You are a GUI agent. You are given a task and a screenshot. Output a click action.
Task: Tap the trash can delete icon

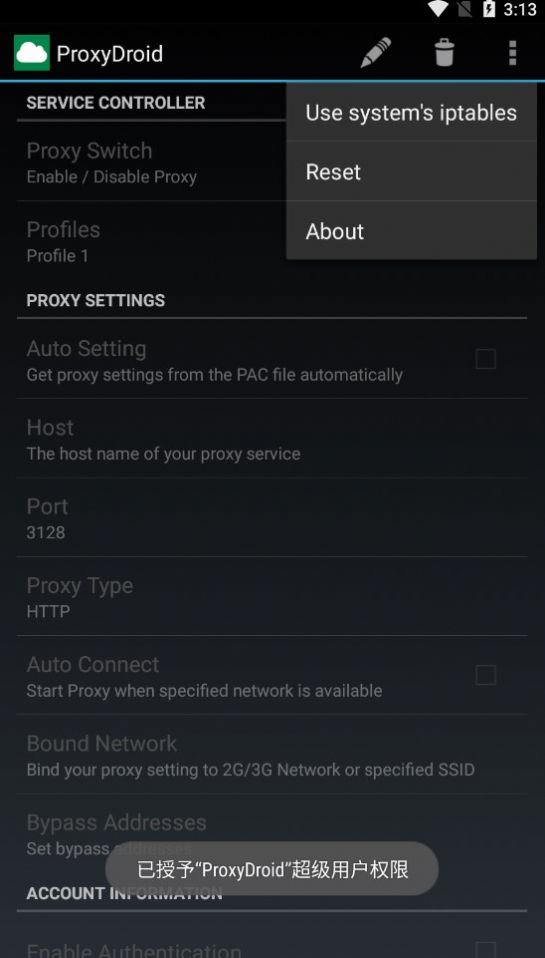click(x=444, y=53)
